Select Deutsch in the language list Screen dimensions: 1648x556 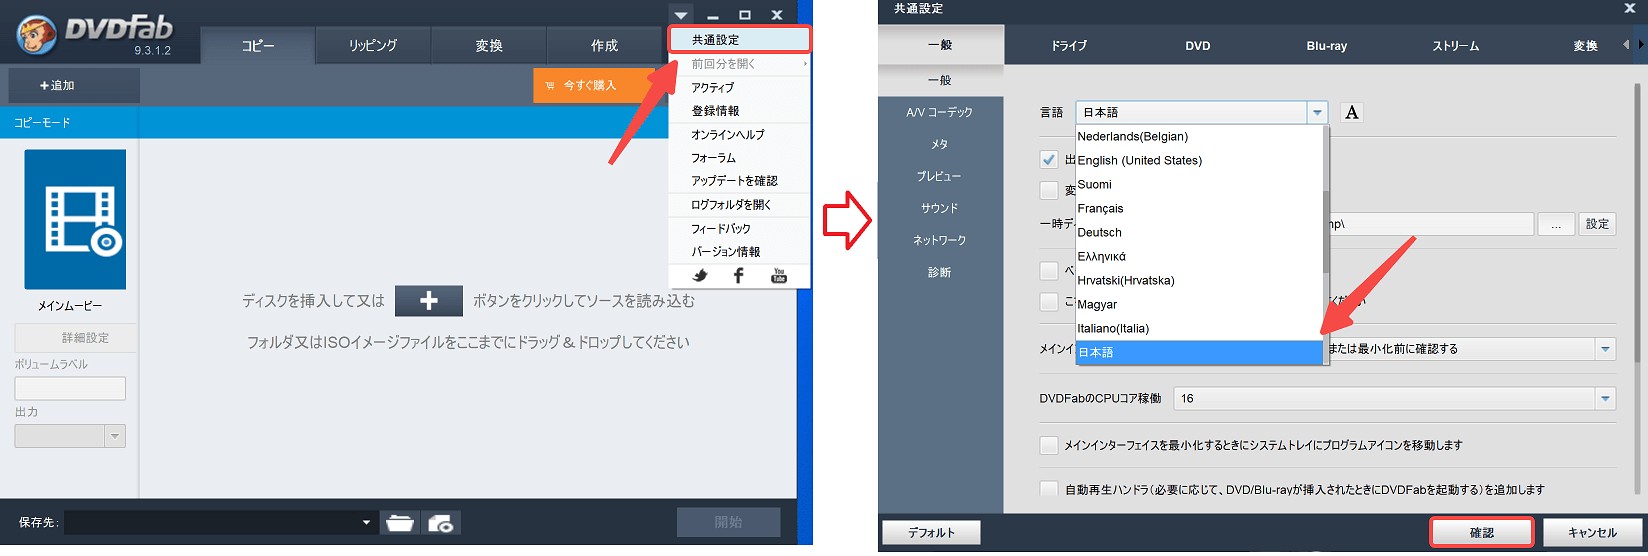point(1198,232)
